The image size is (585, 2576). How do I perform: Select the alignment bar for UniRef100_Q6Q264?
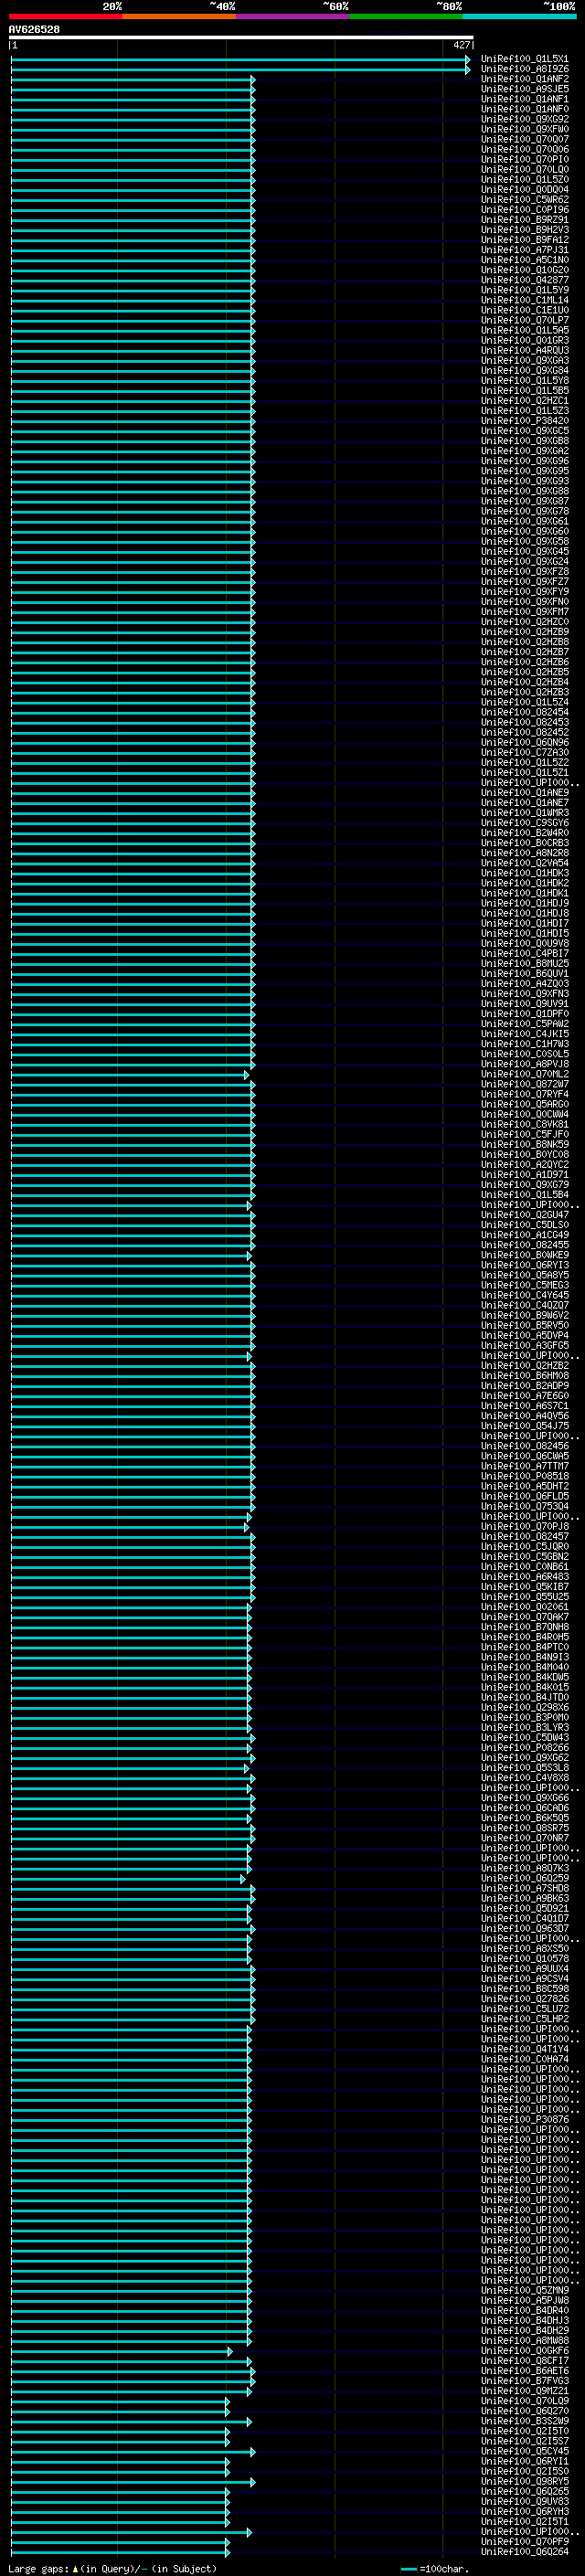(x=120, y=2552)
